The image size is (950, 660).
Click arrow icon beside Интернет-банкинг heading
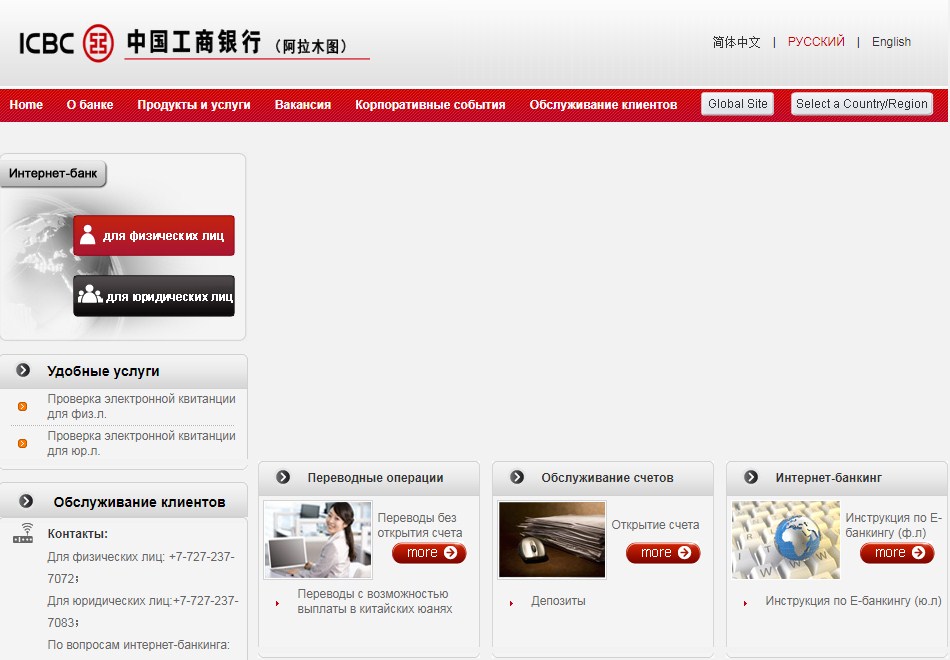click(751, 478)
